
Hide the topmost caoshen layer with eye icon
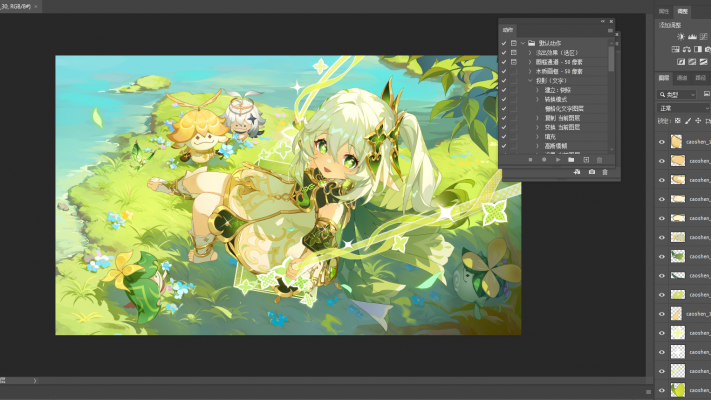coord(662,142)
